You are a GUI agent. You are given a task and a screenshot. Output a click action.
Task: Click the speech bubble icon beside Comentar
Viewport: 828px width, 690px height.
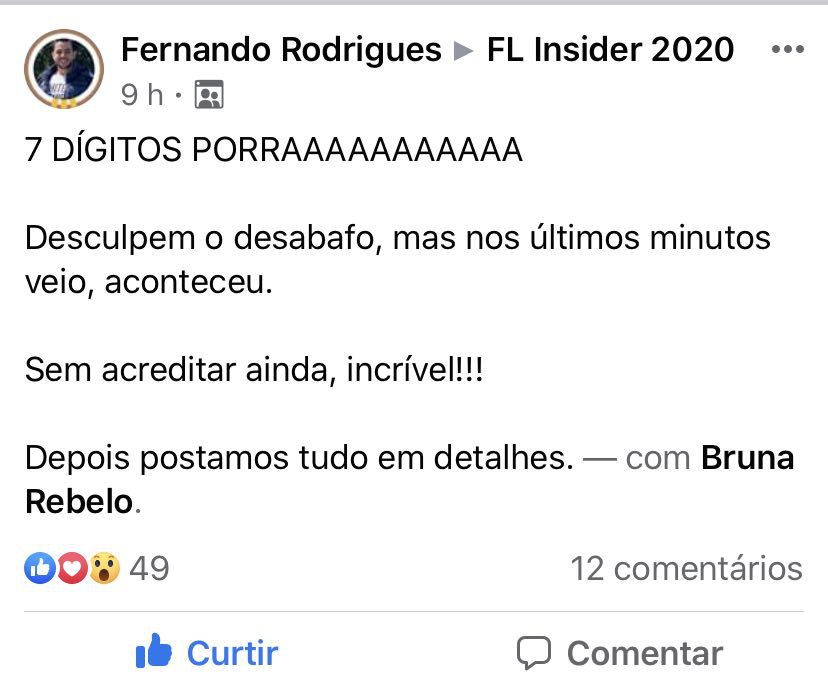click(533, 653)
